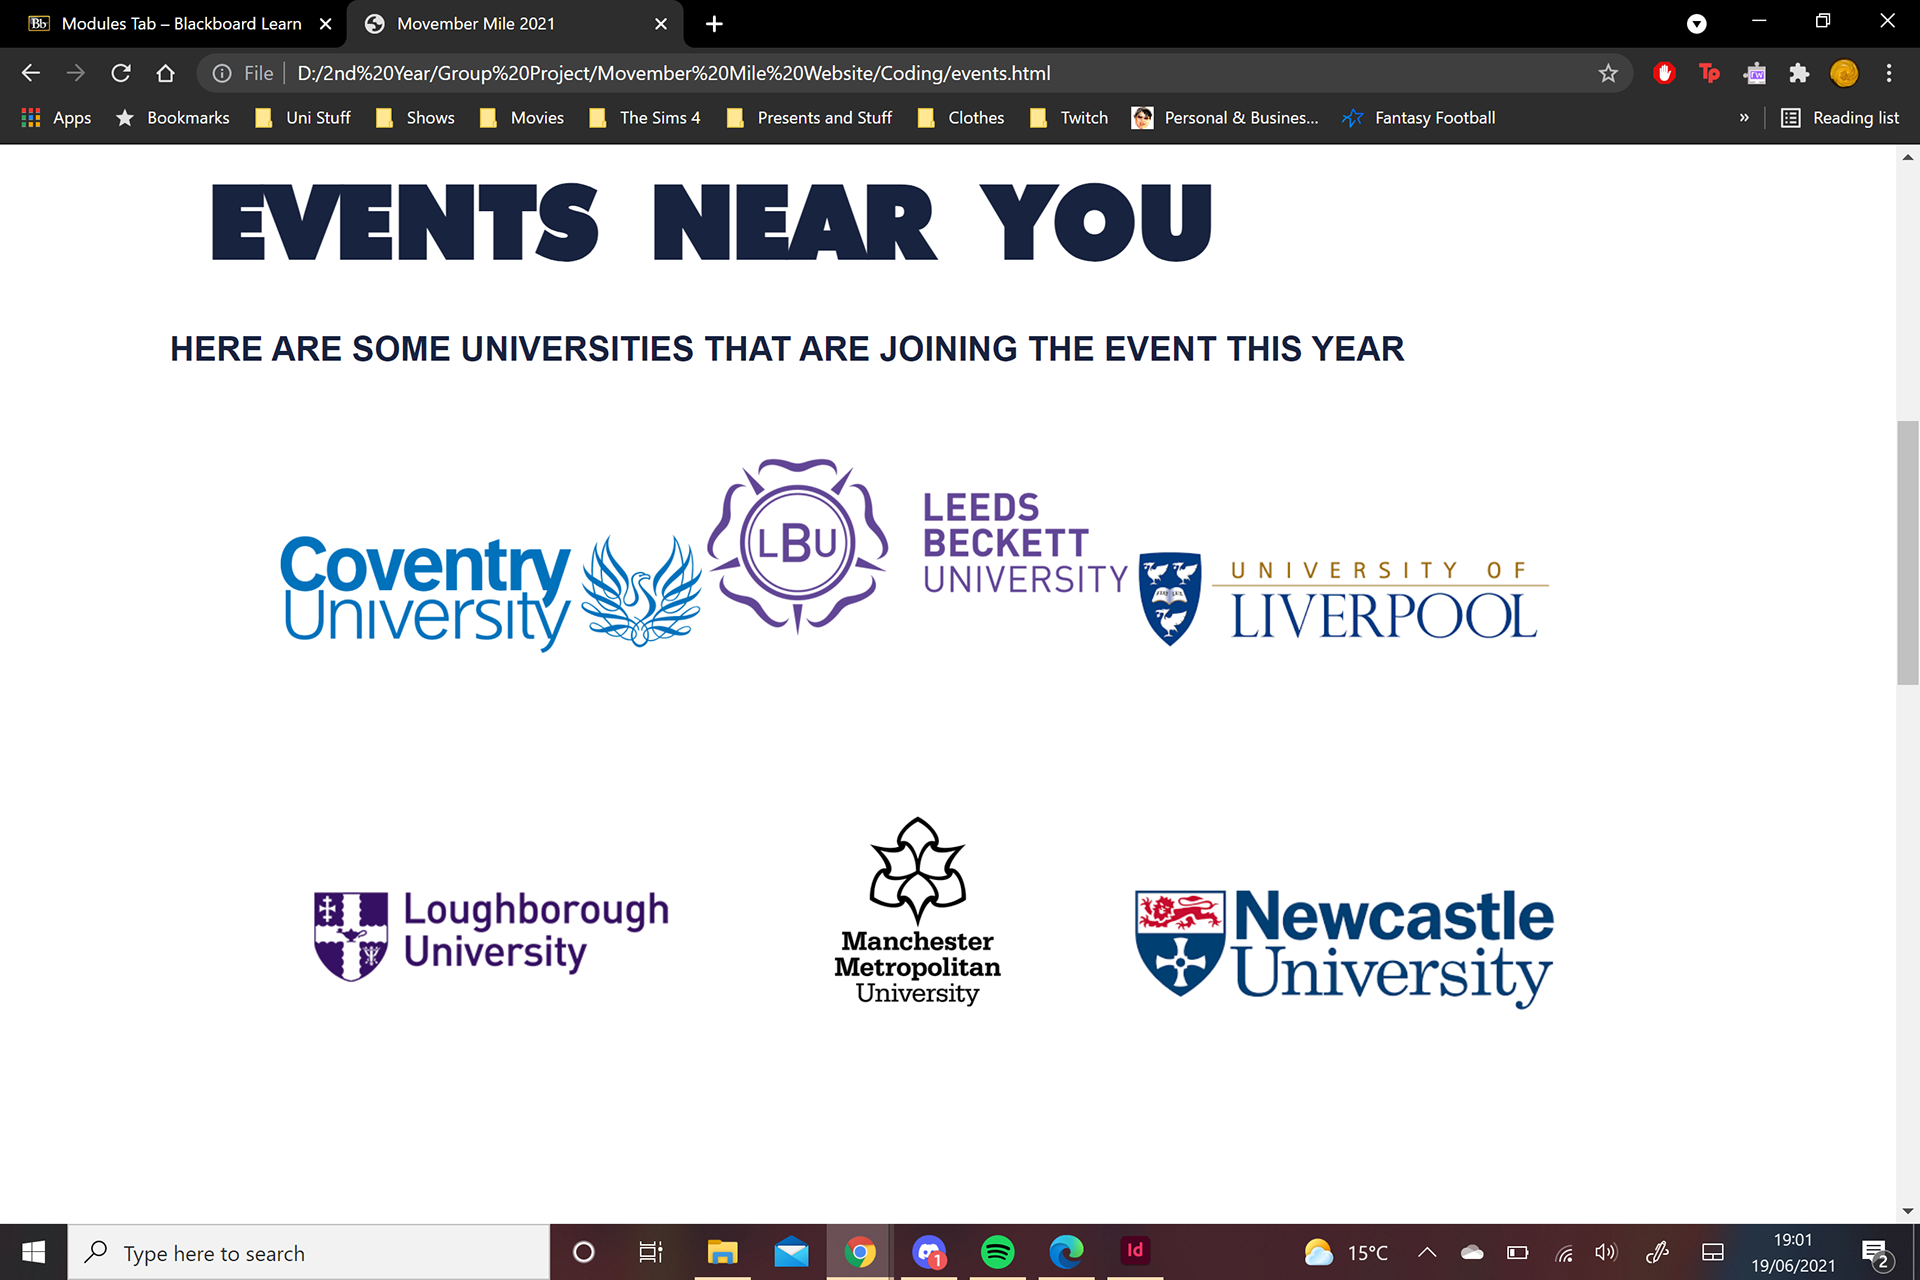Open the red stop-hand extension
This screenshot has height=1280, width=1920.
(1664, 73)
